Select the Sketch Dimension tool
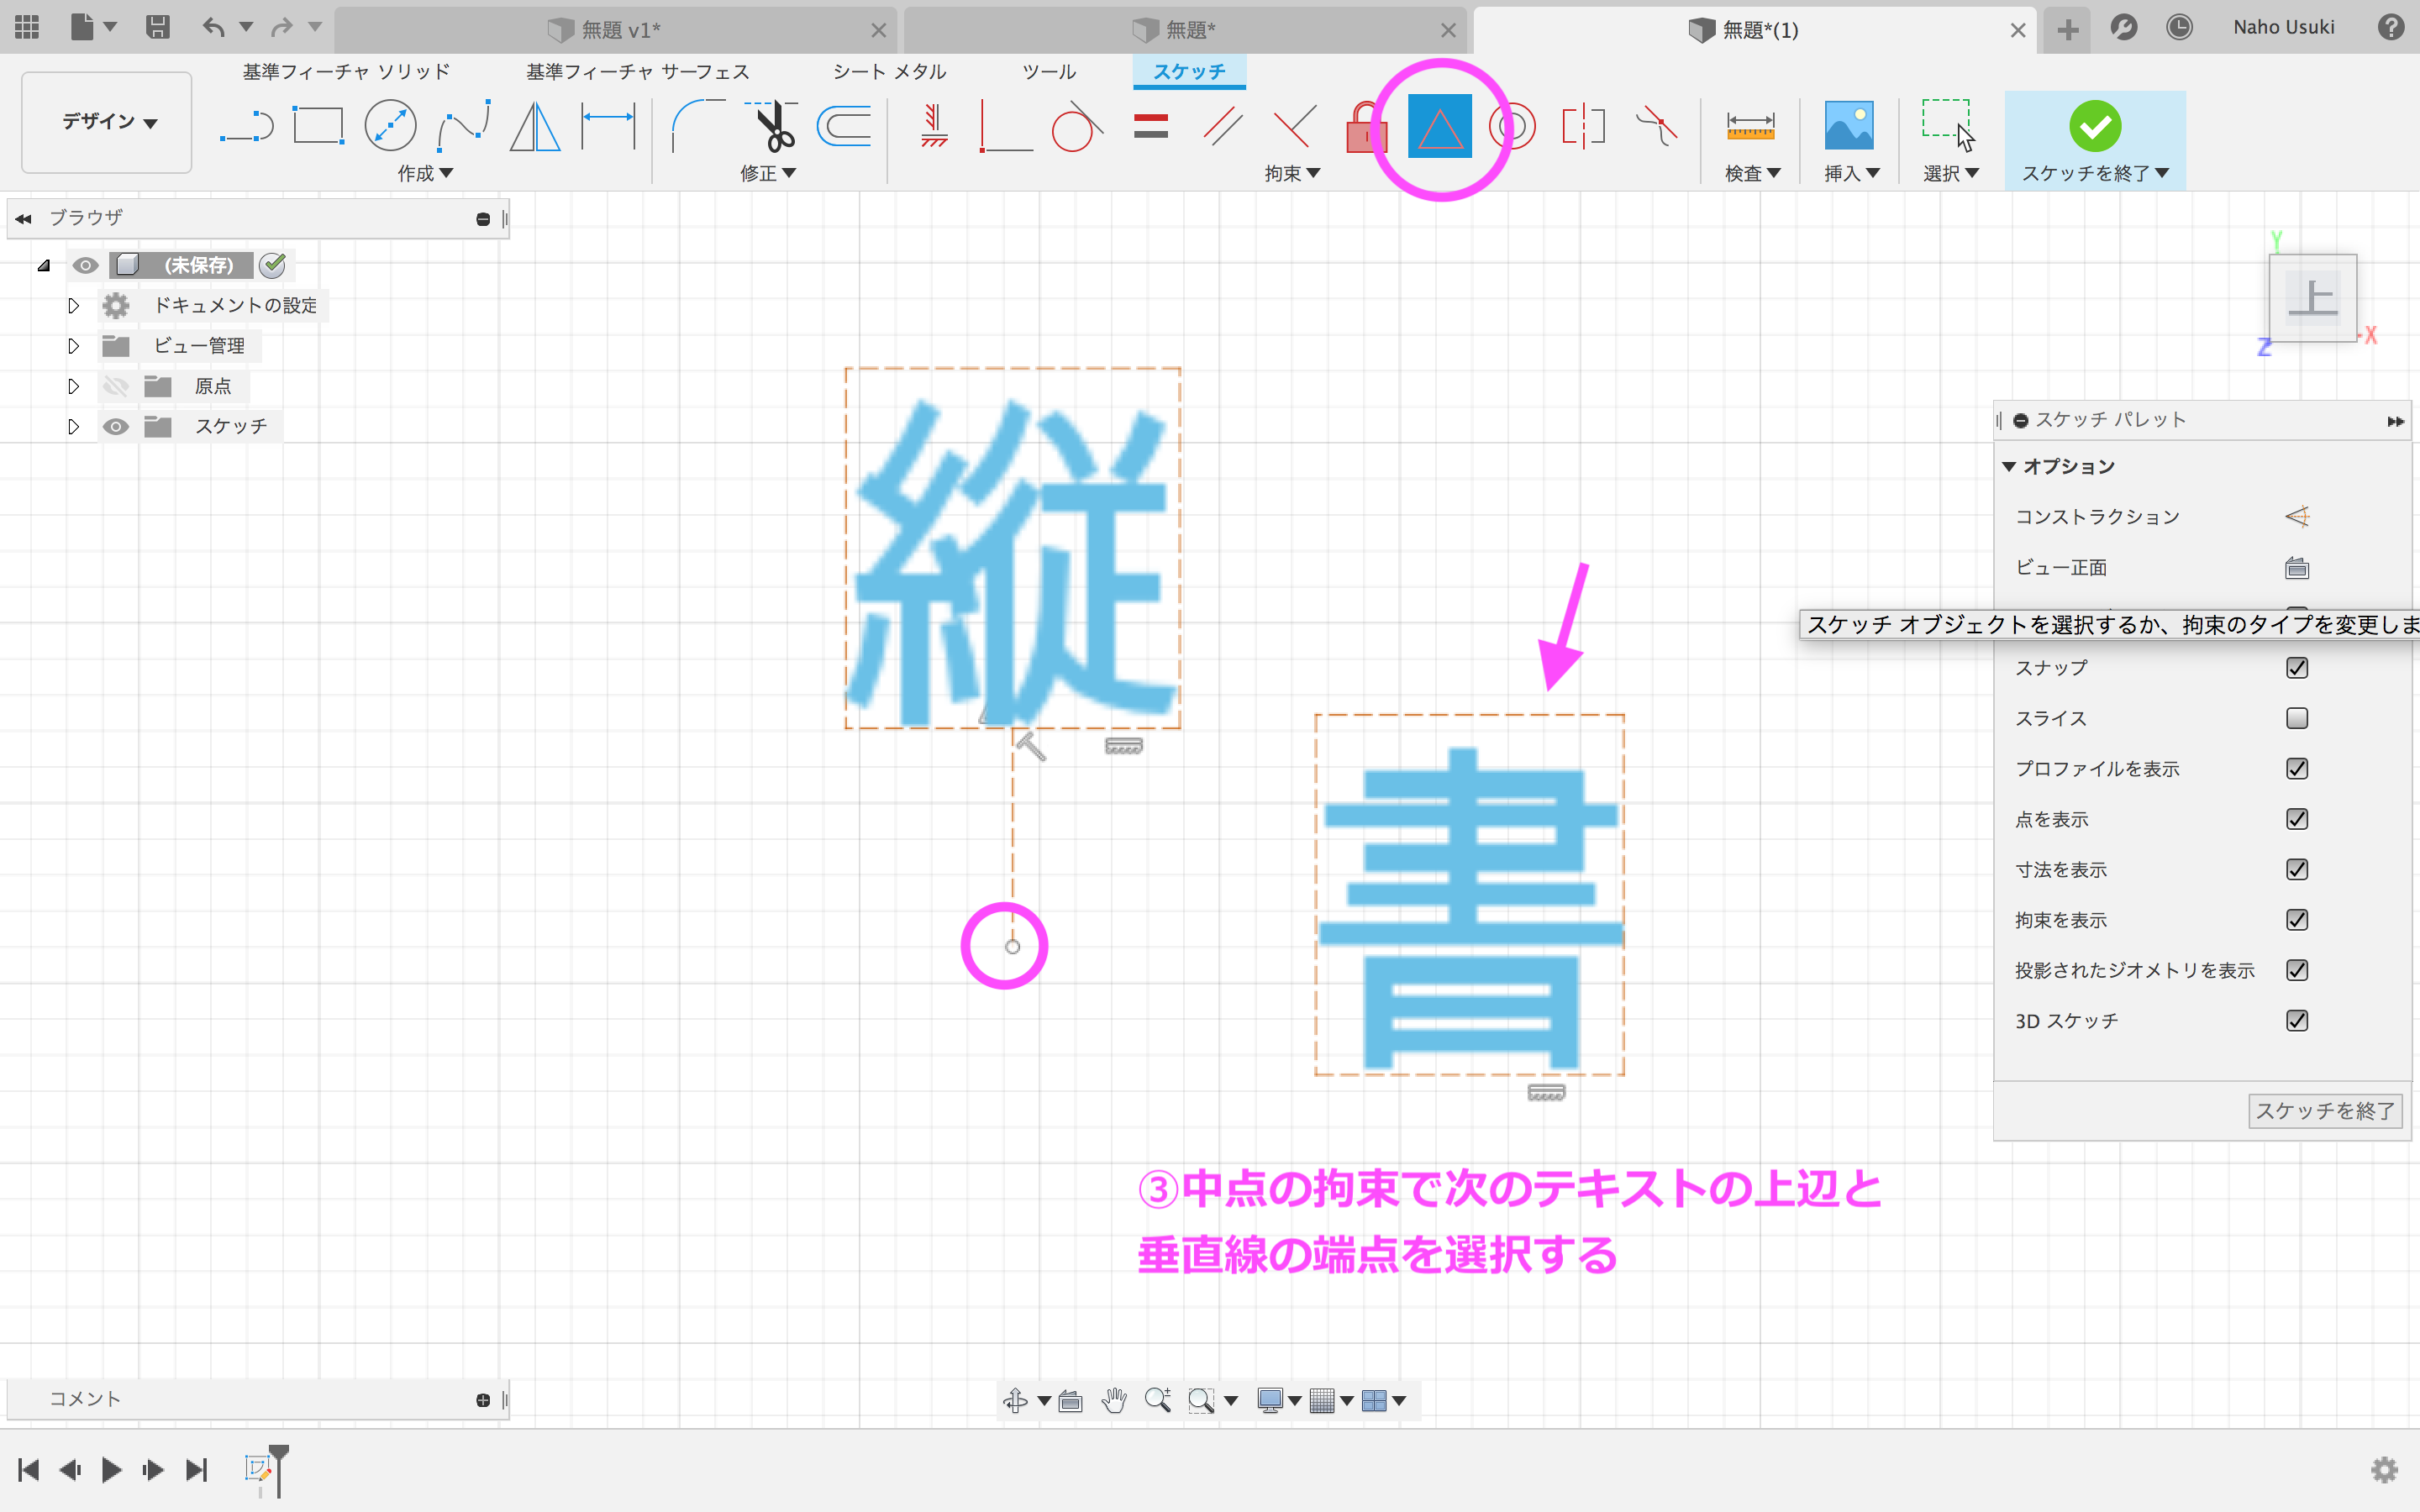2420x1512 pixels. [608, 127]
